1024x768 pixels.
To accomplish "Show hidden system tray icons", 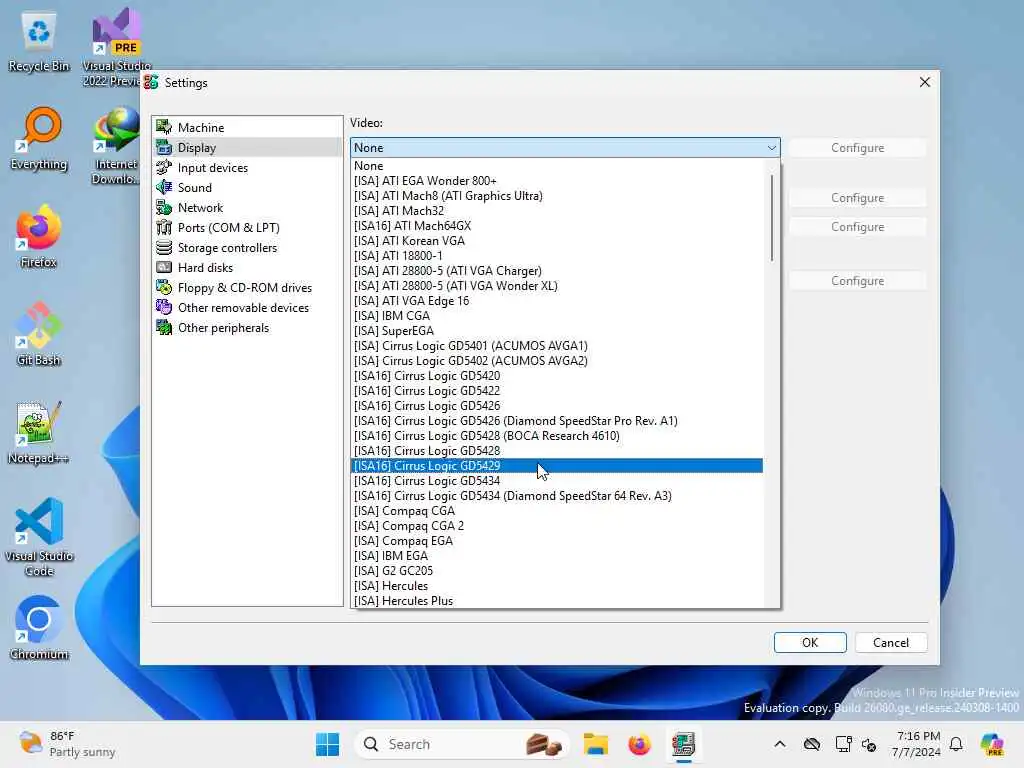I will pyautogui.click(x=780, y=744).
